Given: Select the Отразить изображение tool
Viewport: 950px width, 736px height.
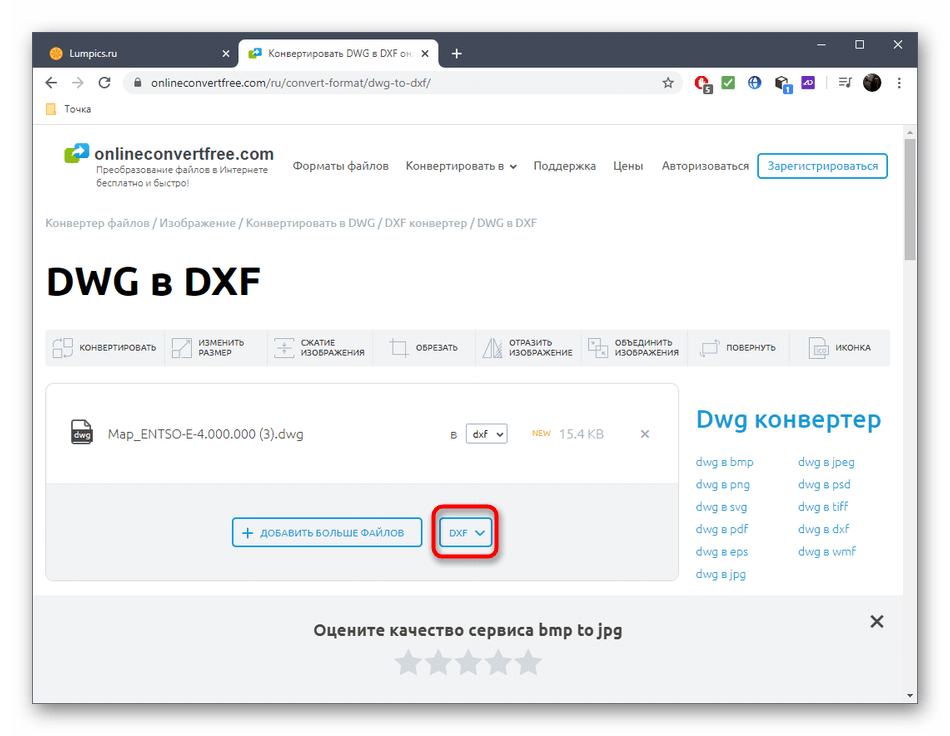Looking at the screenshot, I should point(528,348).
